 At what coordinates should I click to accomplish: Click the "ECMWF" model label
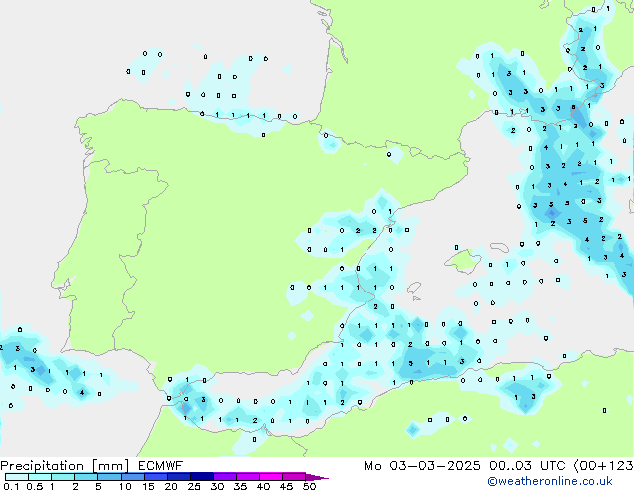click(x=161, y=466)
